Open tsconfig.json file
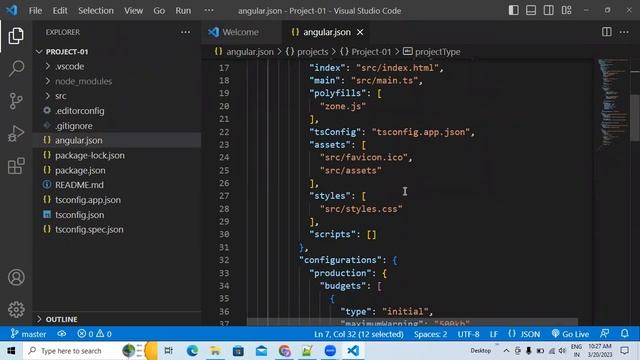This screenshot has height=360, width=640. tap(117, 215)
